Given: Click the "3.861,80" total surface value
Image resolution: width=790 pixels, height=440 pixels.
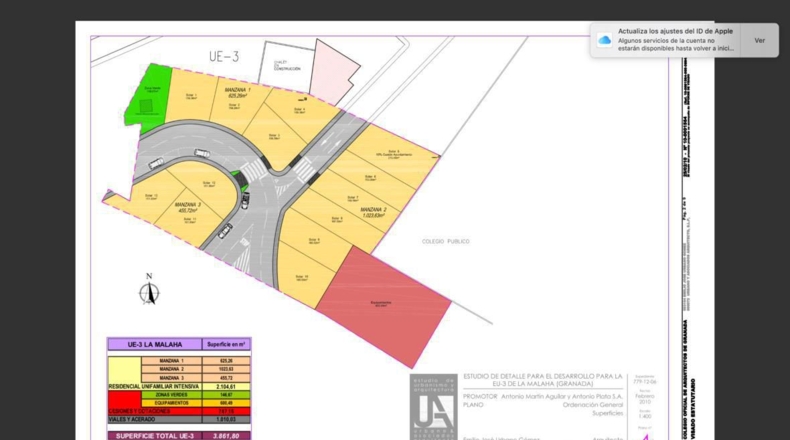Looking at the screenshot, I should (226, 436).
